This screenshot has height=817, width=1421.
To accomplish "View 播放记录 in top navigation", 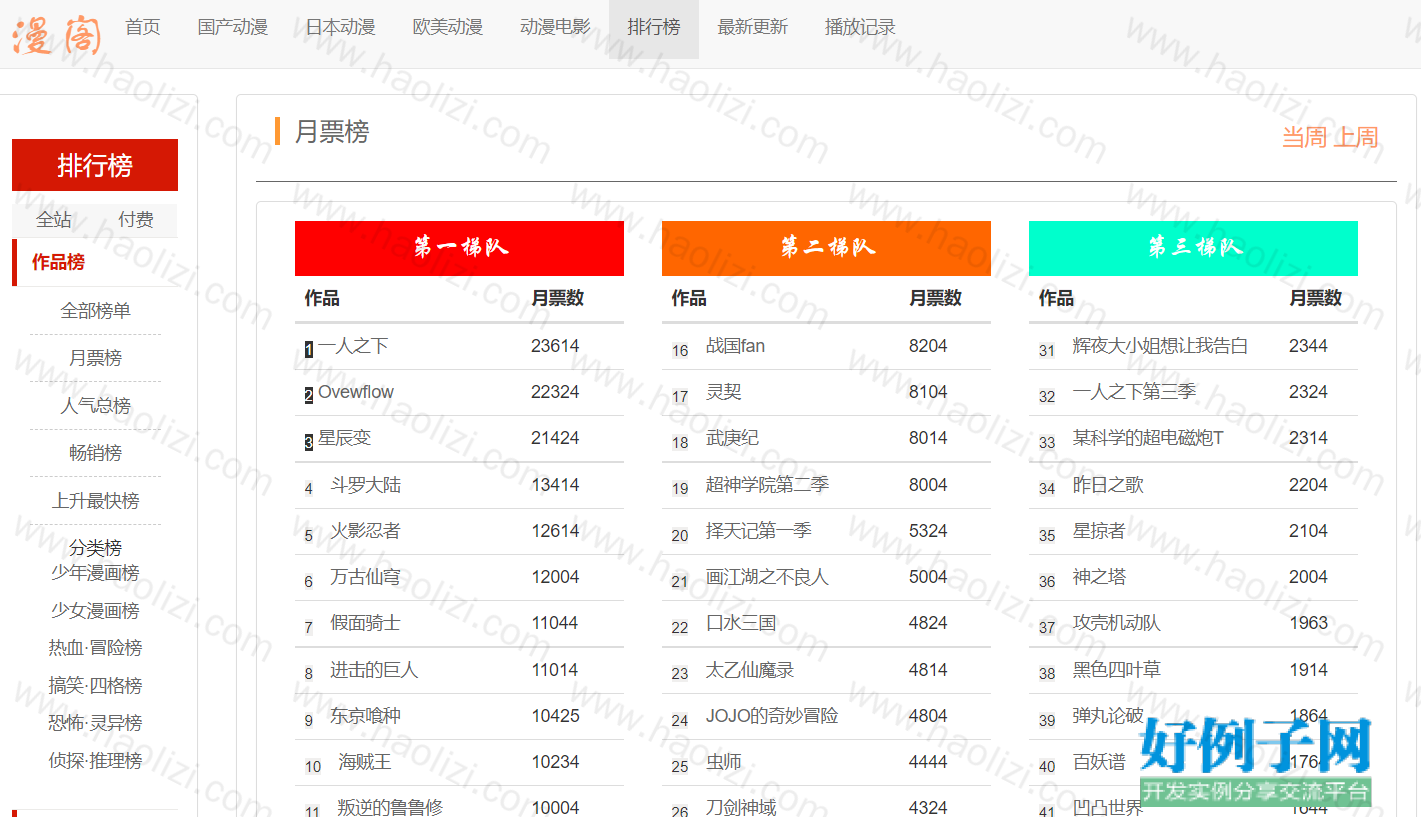I will click(x=860, y=27).
